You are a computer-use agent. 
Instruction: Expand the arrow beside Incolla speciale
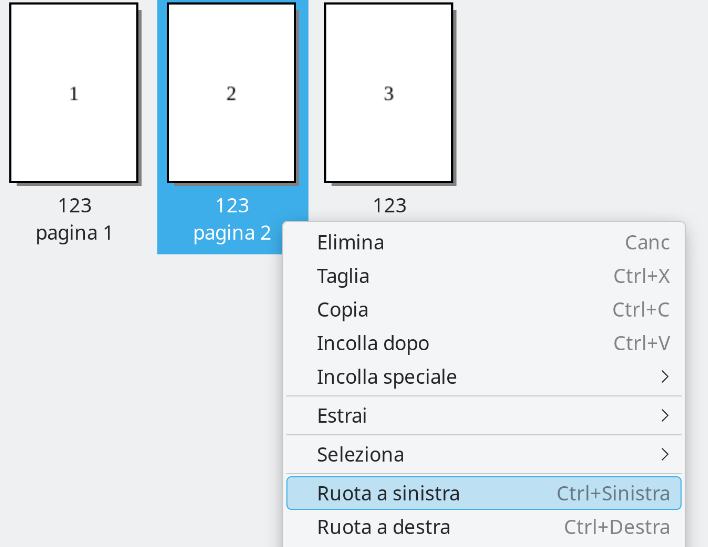point(665,377)
